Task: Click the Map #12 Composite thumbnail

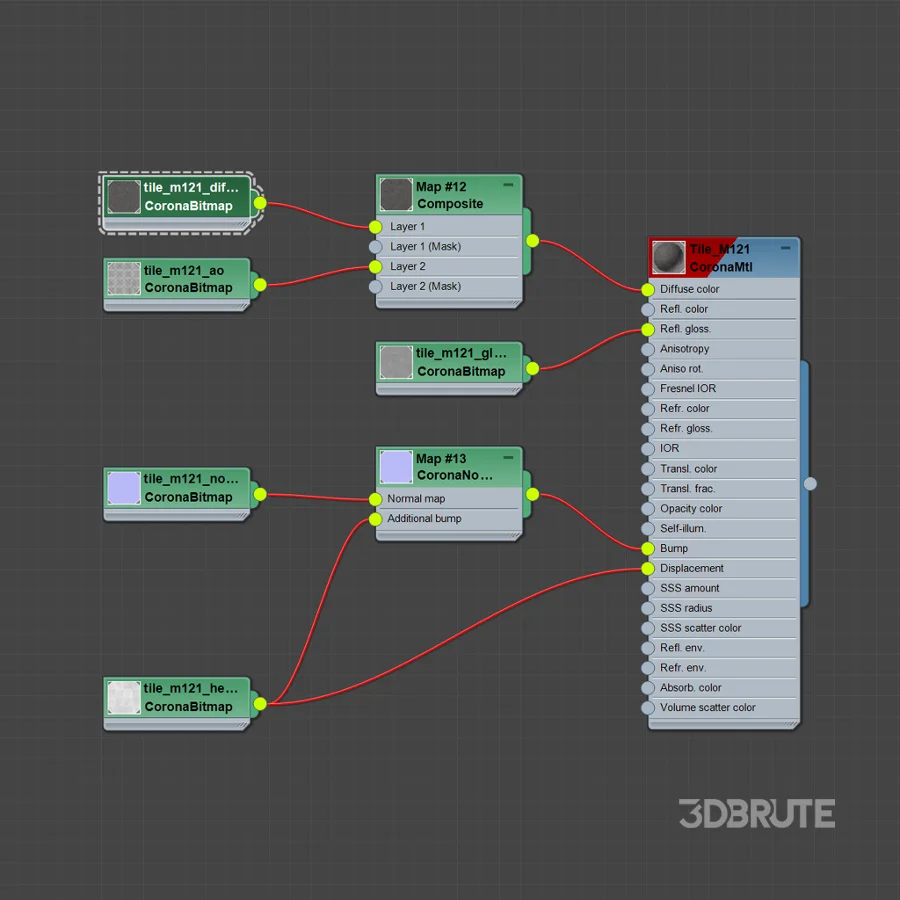Action: [397, 195]
